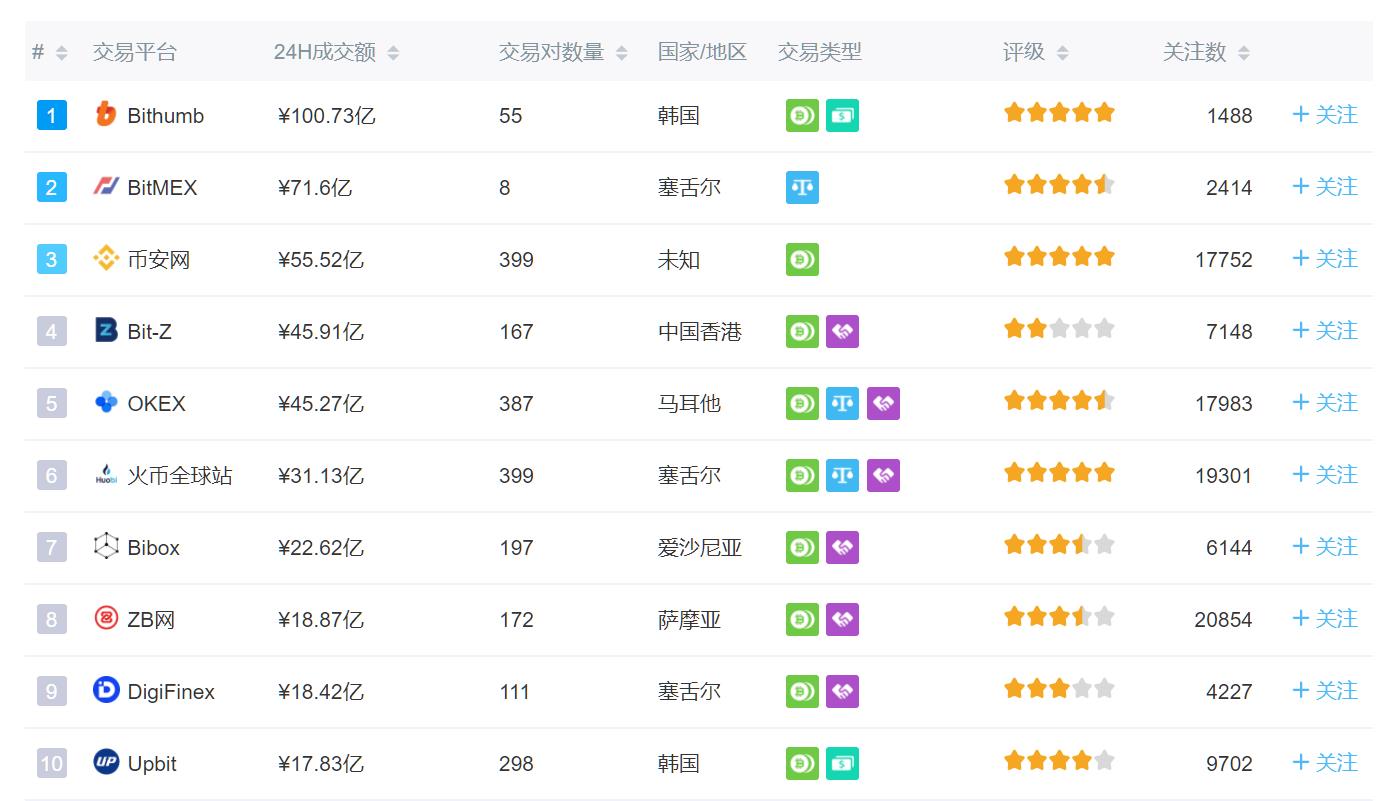Viewport: 1393px width, 801px height.
Task: Click the Bibox cube logo
Action: (105, 547)
